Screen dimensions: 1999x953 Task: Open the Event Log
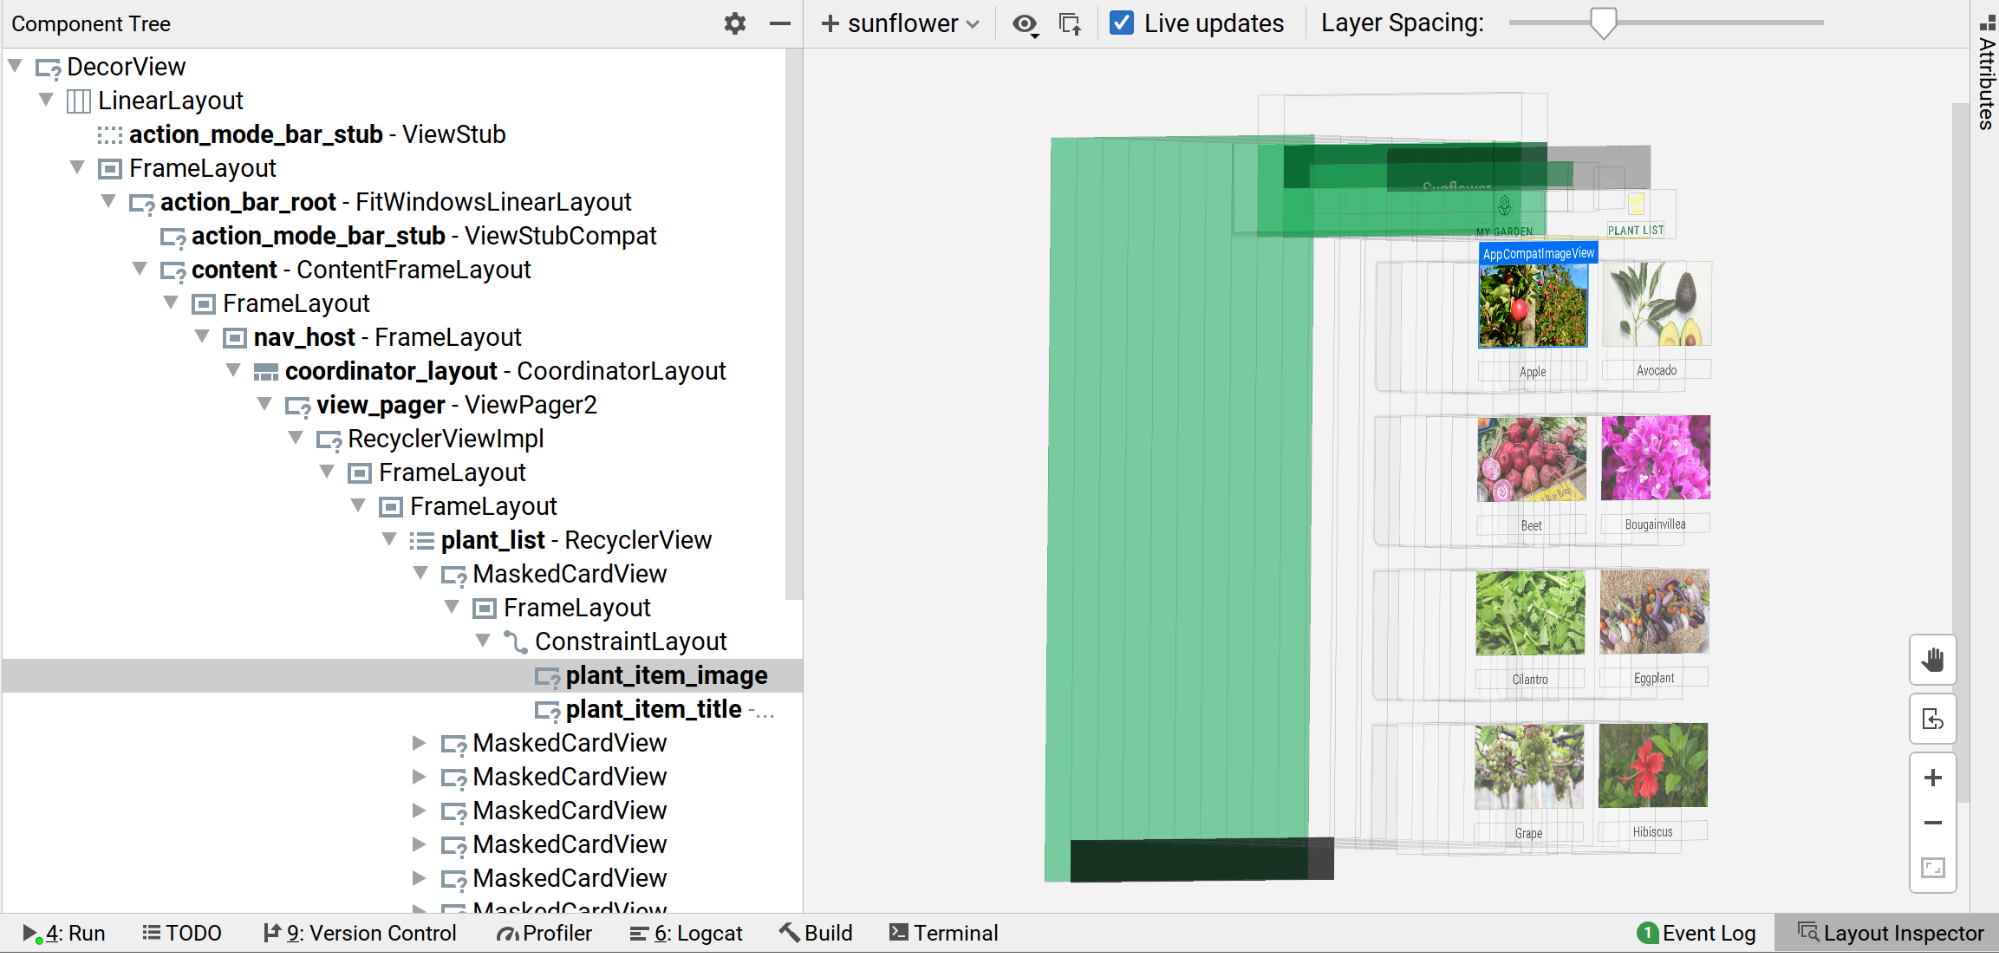pos(1697,933)
